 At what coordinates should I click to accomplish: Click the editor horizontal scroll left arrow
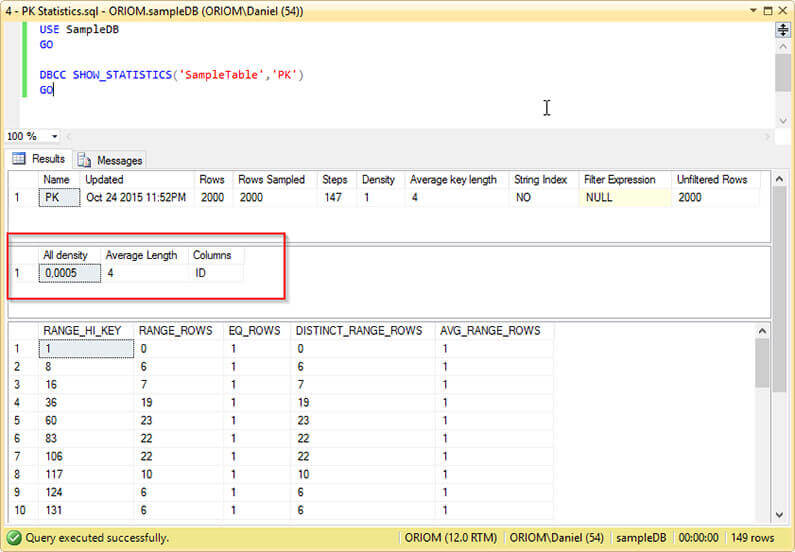pos(69,136)
